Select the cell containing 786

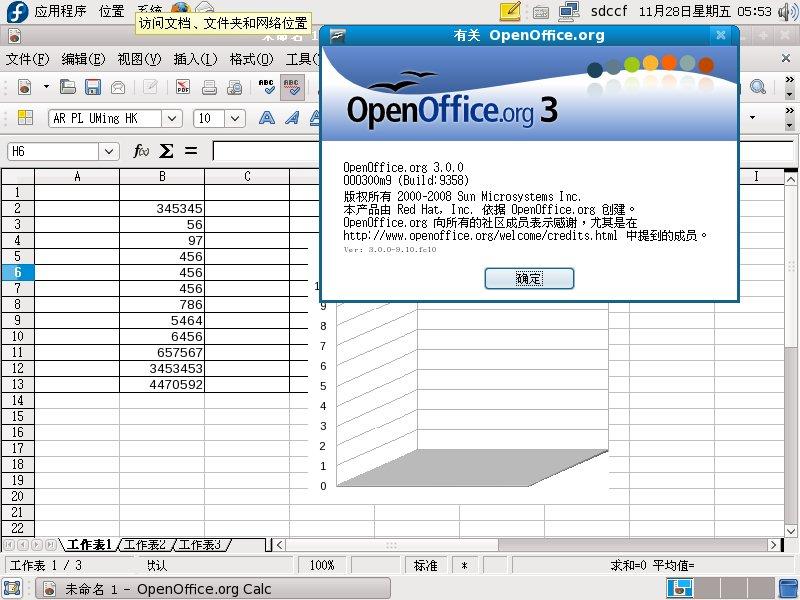[162, 304]
